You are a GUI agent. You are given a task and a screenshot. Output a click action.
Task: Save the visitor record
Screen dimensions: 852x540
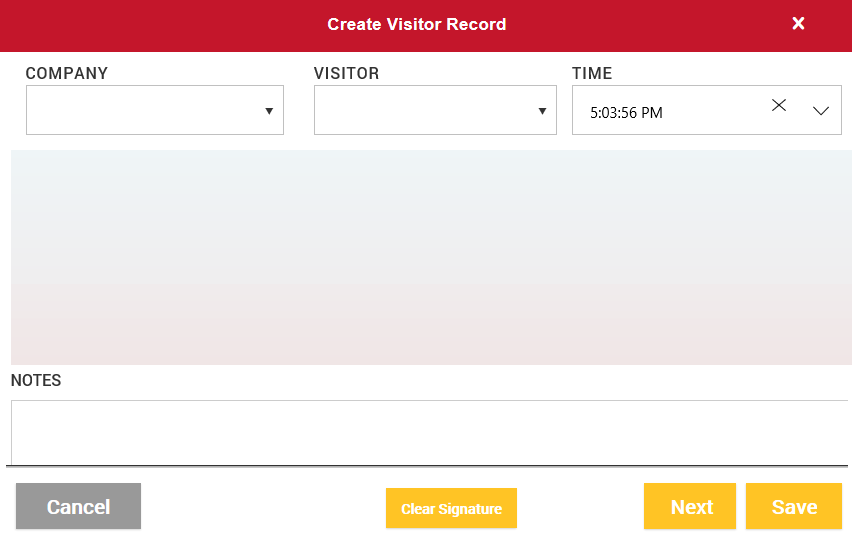point(794,507)
